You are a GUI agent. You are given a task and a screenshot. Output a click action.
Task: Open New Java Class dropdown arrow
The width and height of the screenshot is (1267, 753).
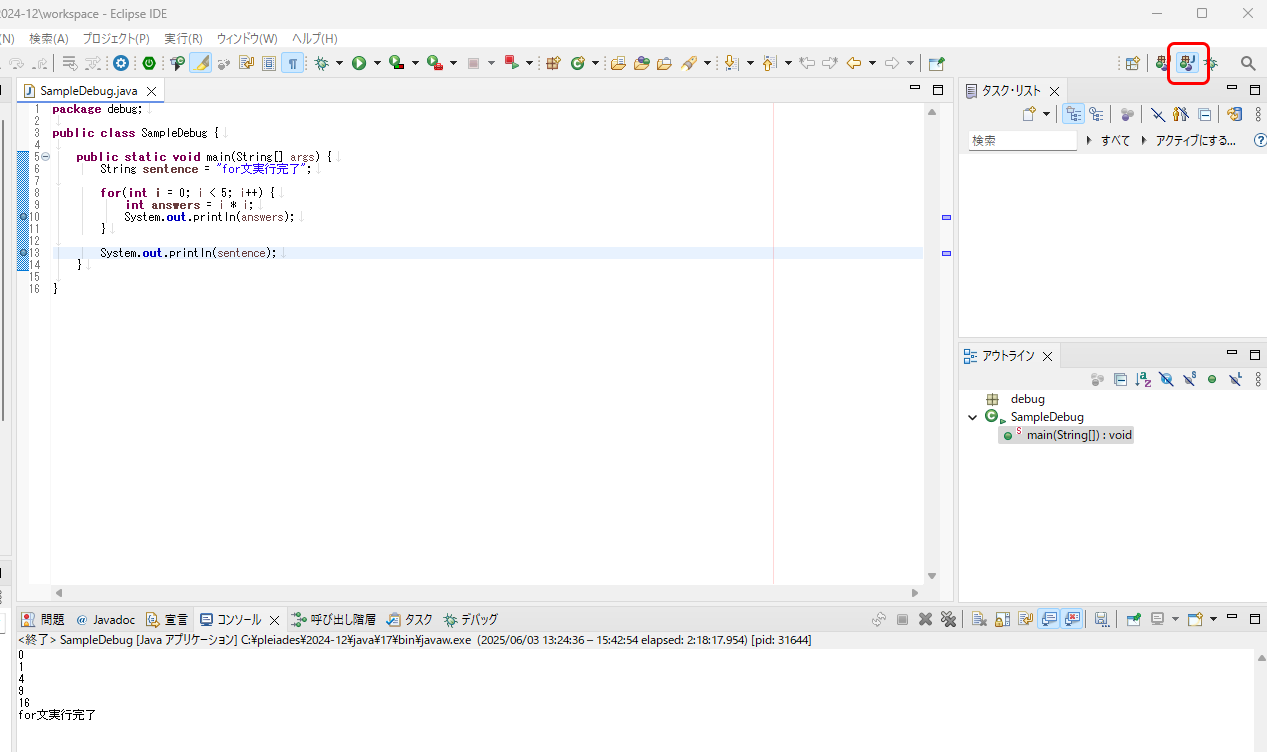[595, 63]
